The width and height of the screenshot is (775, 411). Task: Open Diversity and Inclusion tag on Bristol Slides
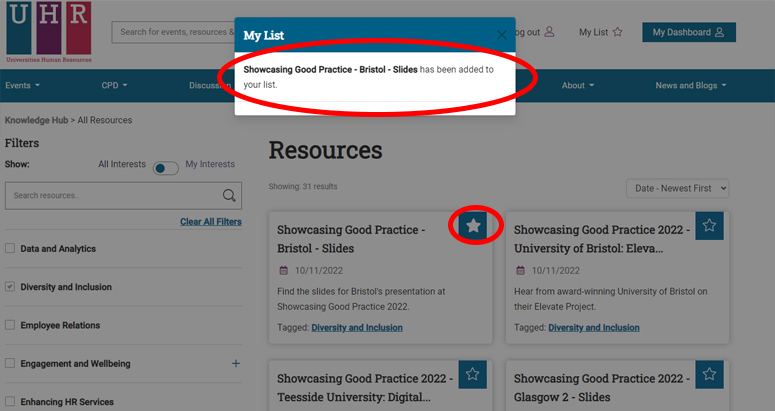tap(357, 328)
